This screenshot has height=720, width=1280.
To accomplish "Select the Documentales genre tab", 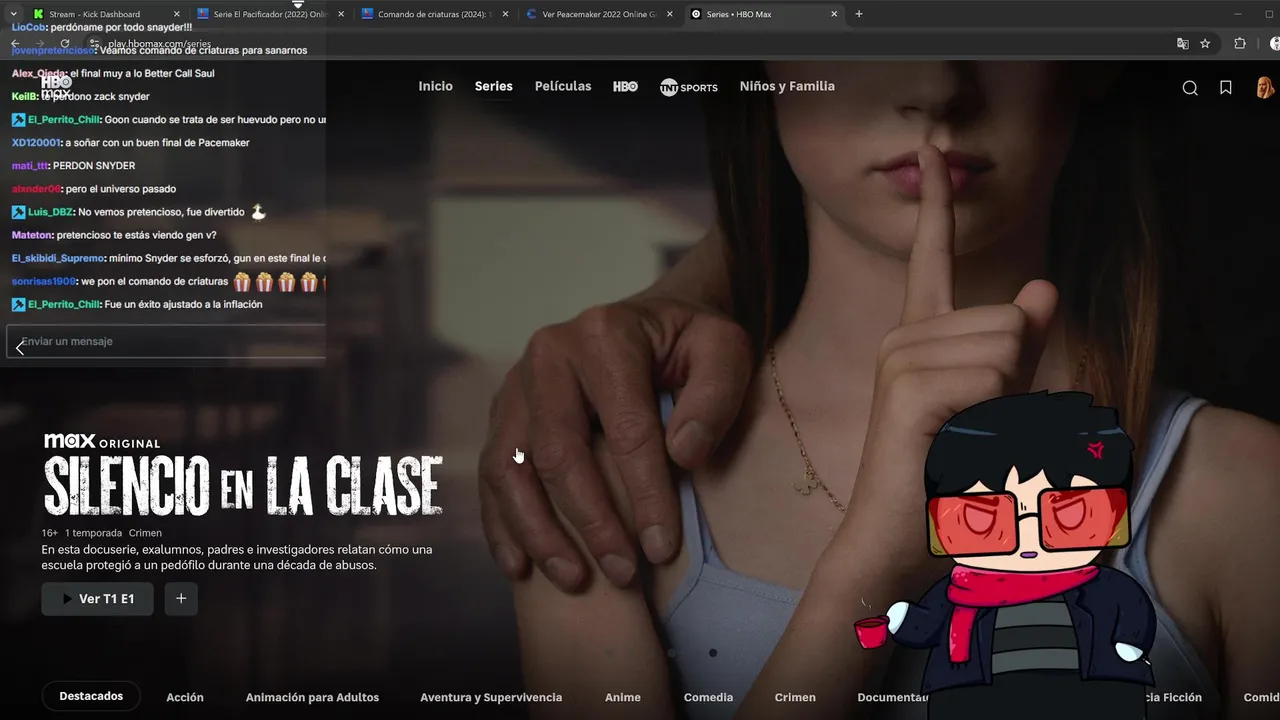I will [x=893, y=697].
